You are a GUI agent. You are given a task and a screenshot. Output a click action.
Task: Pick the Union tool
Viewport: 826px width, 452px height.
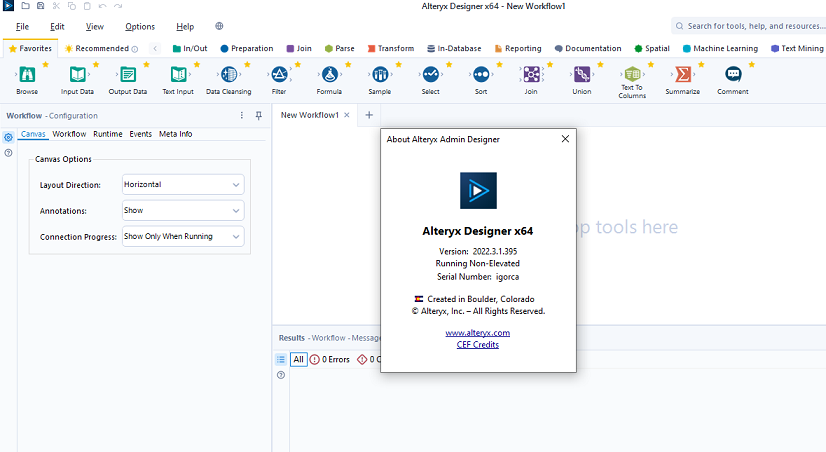pos(582,74)
